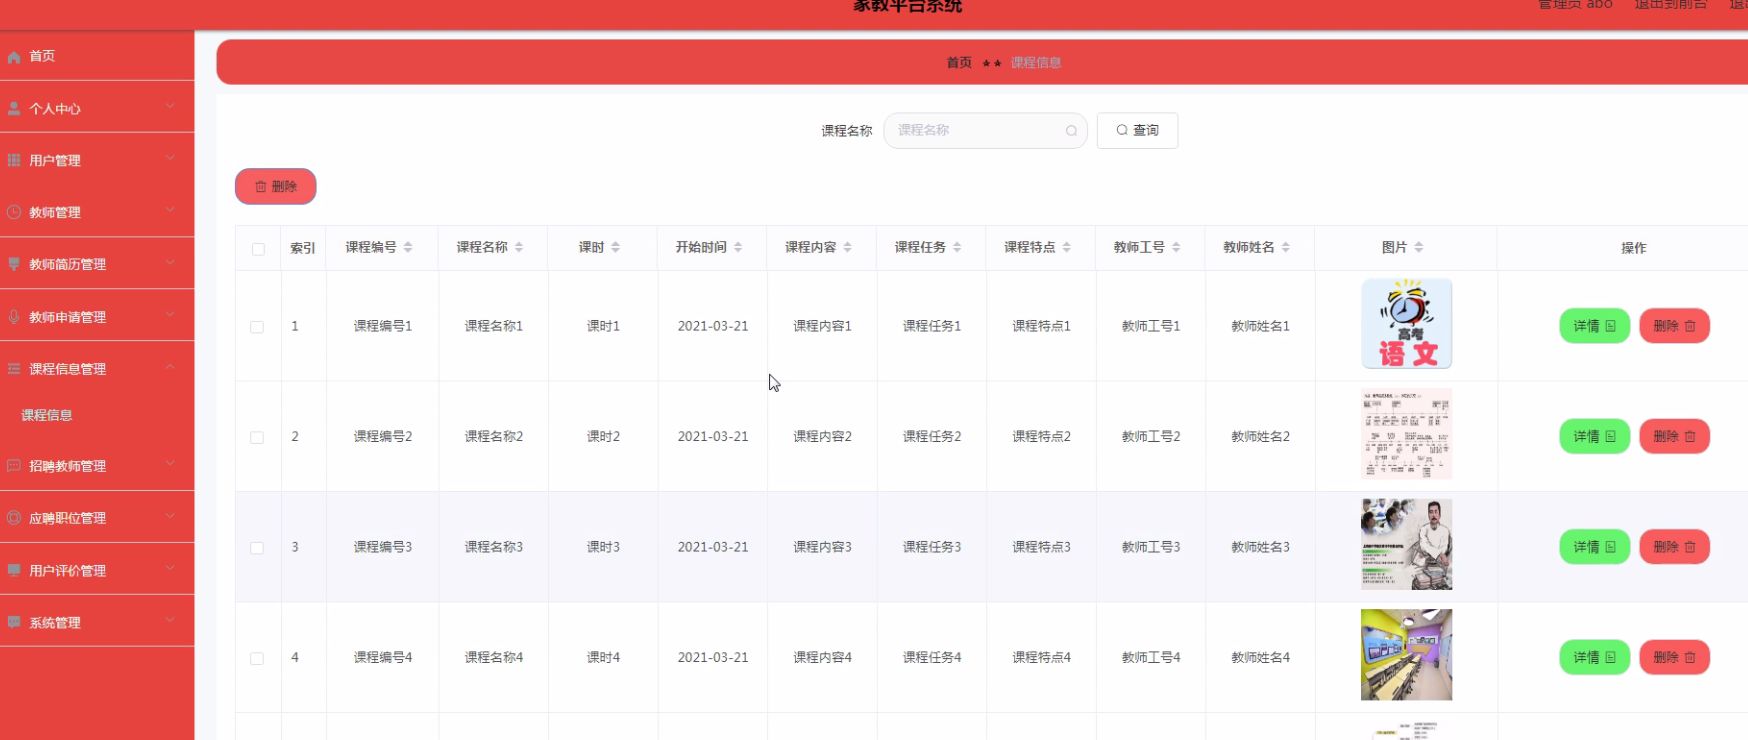Click cell 教师姓名2 in the table
The height and width of the screenshot is (740, 1748).
click(x=1260, y=436)
